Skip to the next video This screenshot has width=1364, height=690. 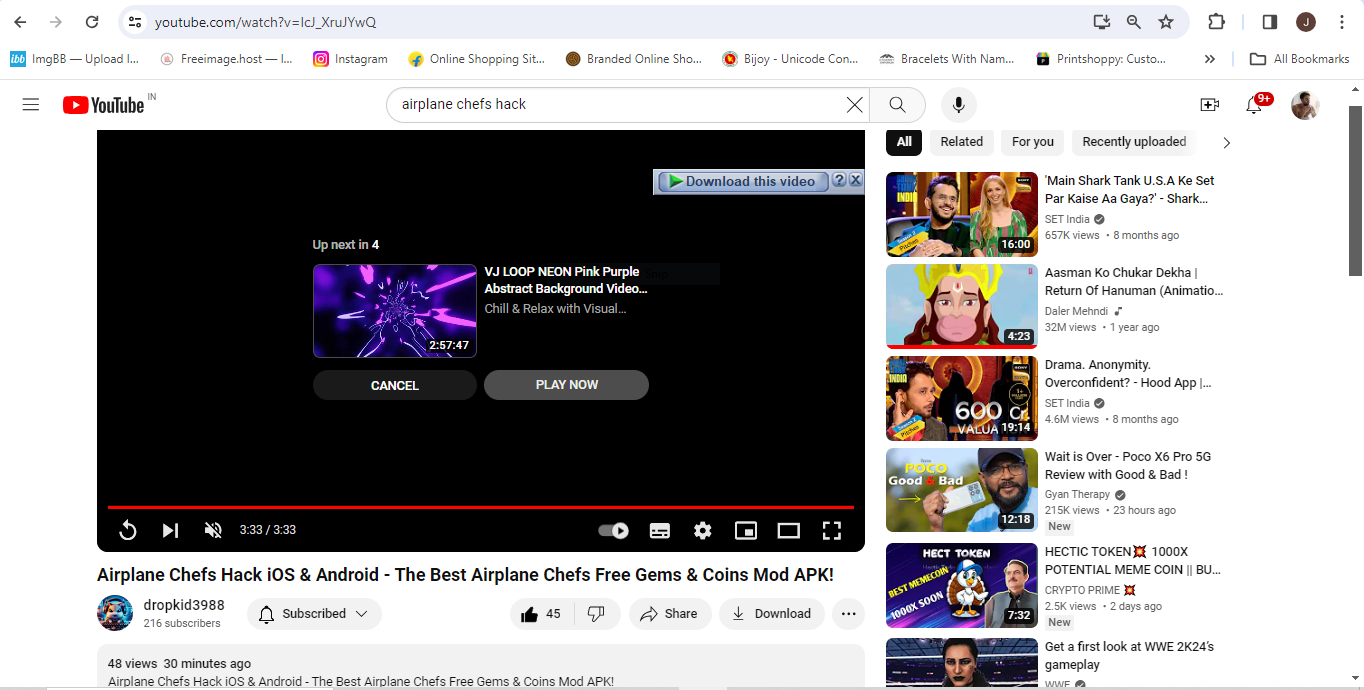170,530
